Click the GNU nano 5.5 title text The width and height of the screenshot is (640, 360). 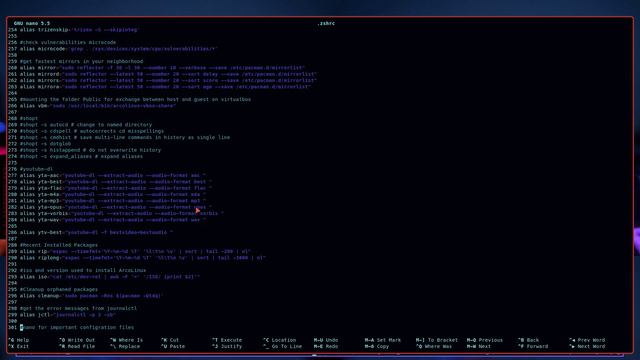[x=32, y=24]
